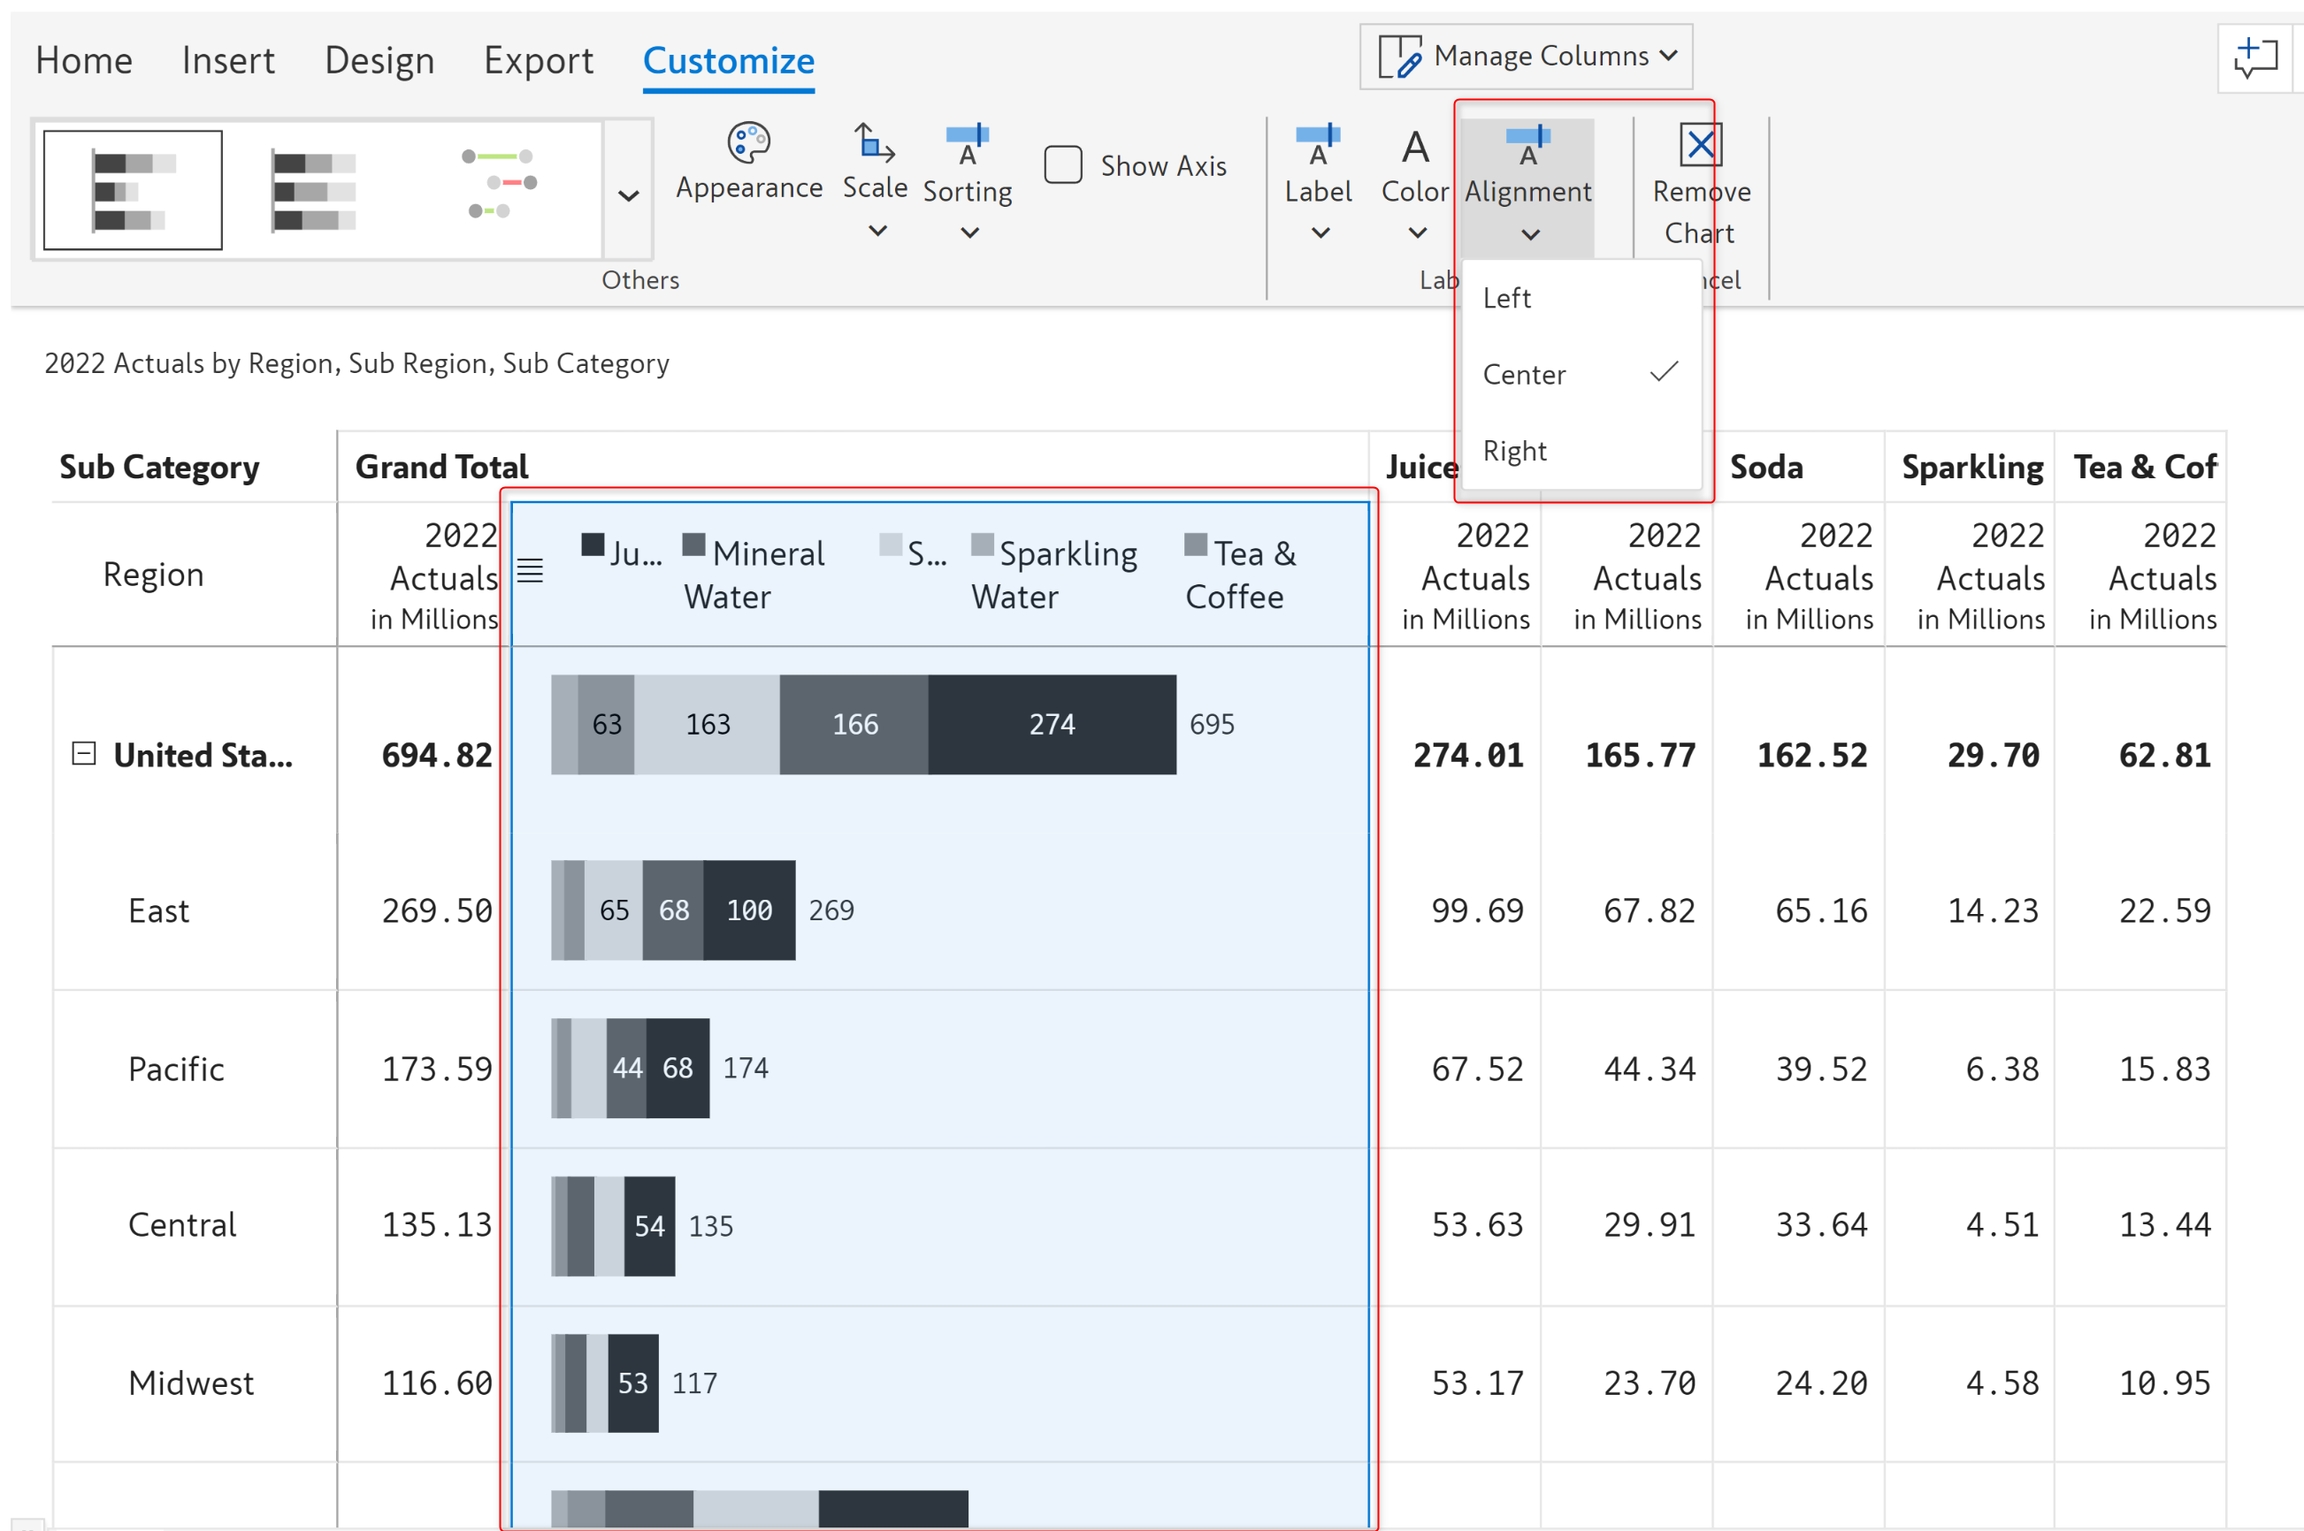Click the Juice legend color swatch
Screen dimensions: 2304x1531
point(592,545)
